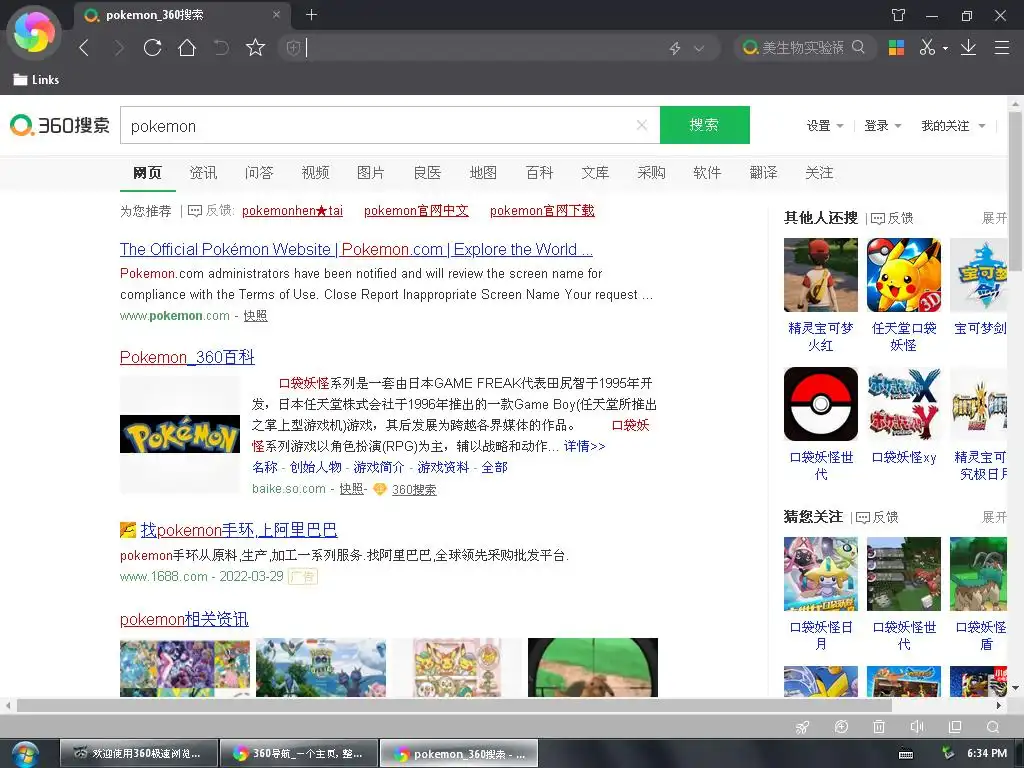
Task: Open the Links bookmarks folder
Action: pos(37,80)
